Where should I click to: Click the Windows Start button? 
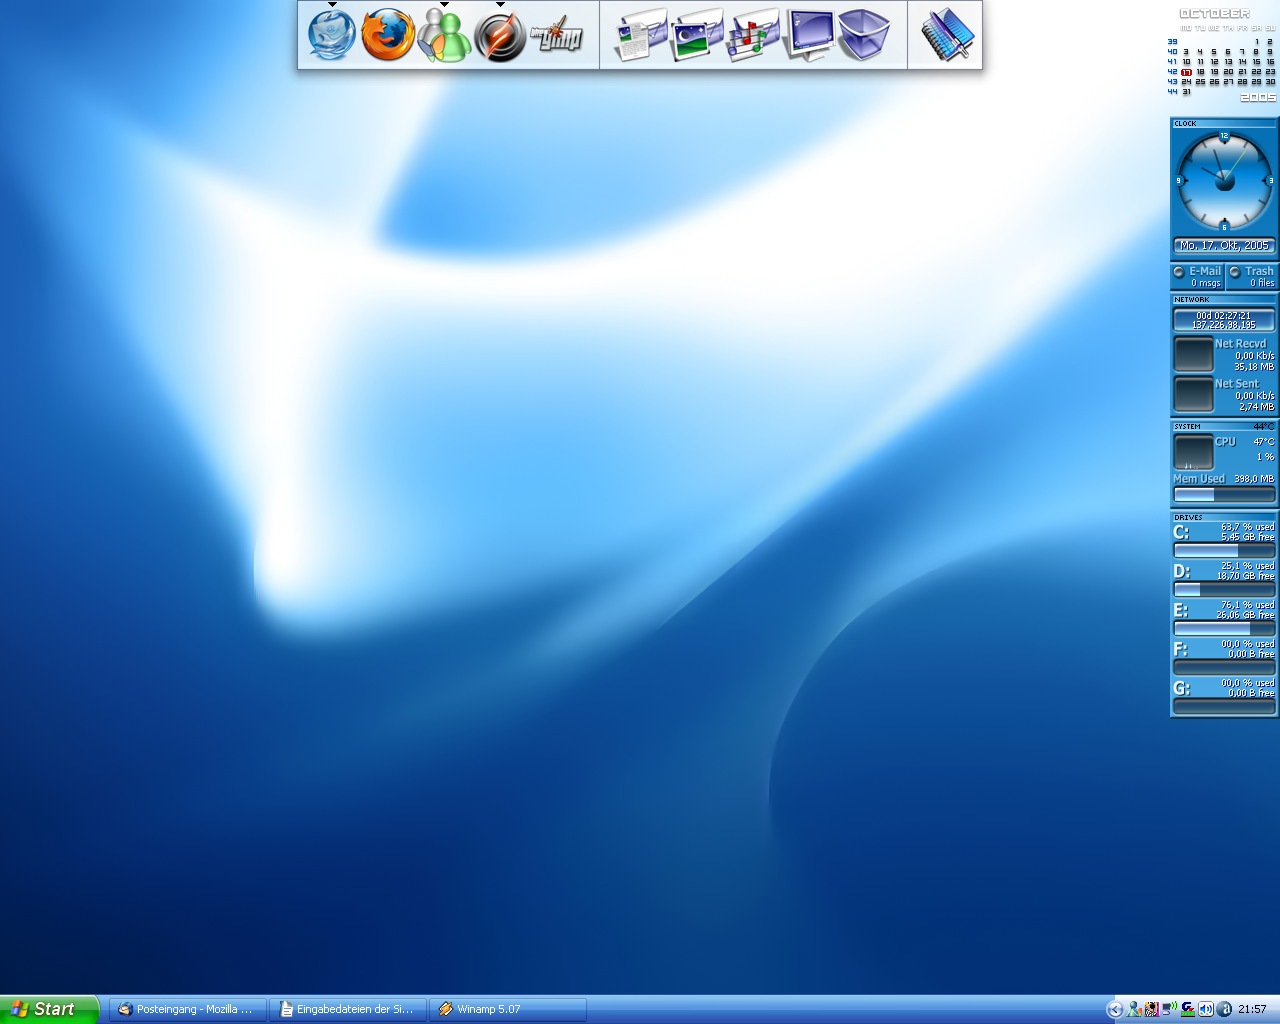click(x=49, y=1009)
